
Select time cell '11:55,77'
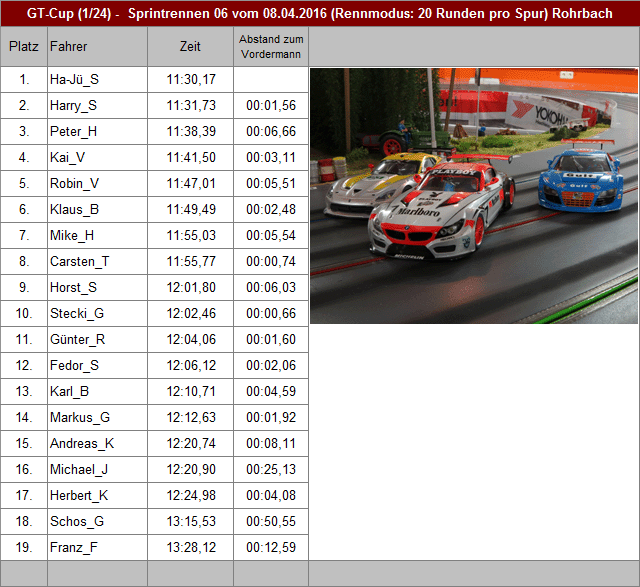[191, 261]
